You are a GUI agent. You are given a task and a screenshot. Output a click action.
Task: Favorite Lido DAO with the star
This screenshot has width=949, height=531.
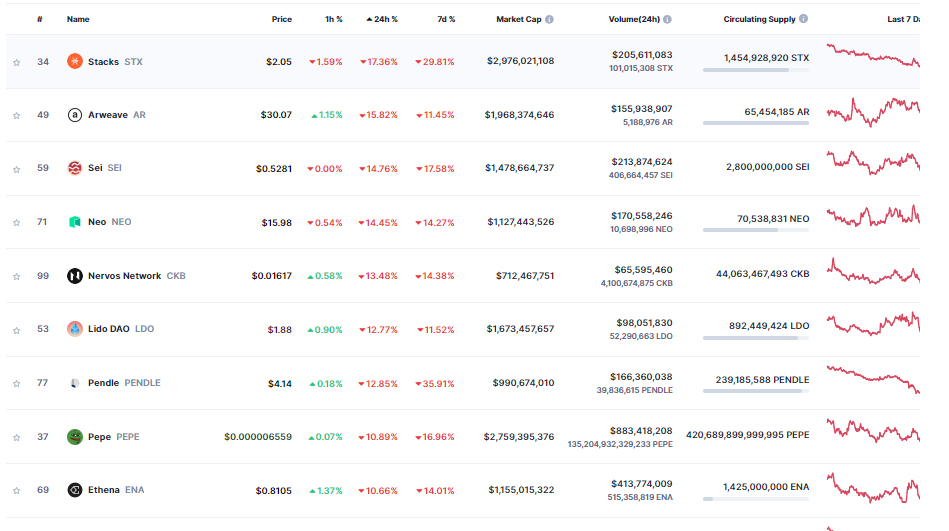17,330
